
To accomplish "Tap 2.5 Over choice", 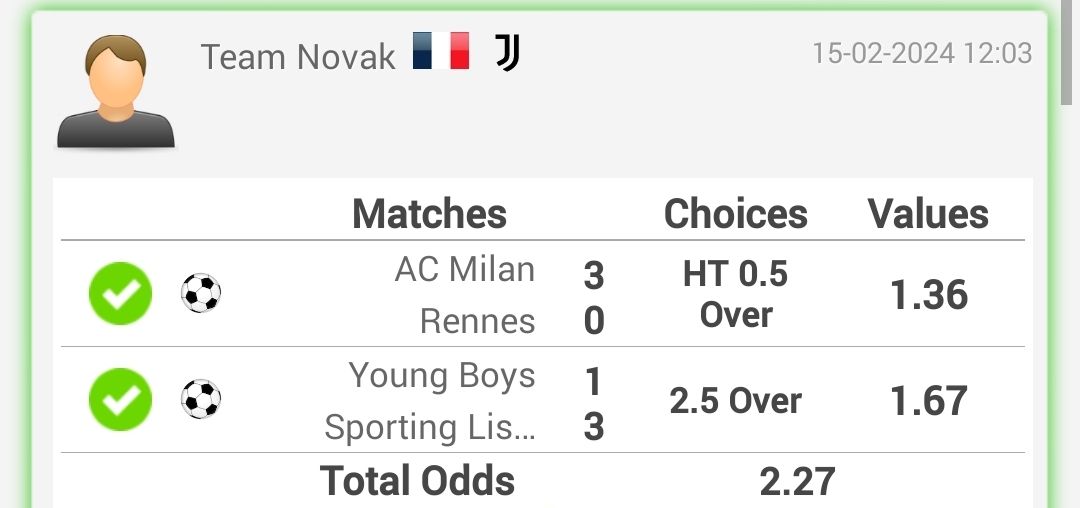I will [736, 401].
